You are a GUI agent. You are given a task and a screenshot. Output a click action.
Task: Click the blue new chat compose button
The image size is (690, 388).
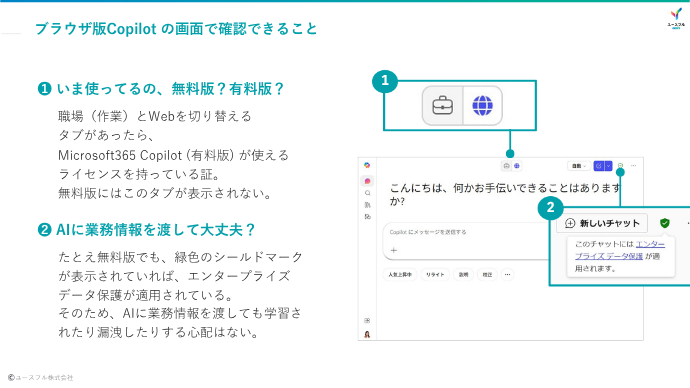tap(598, 166)
